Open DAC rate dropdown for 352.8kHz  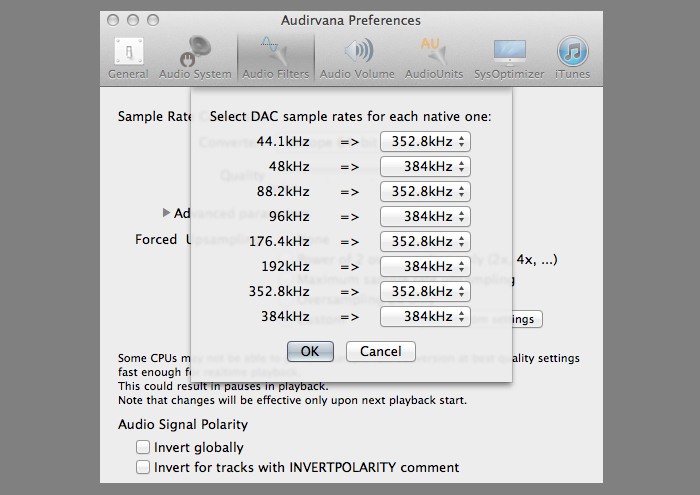[425, 291]
